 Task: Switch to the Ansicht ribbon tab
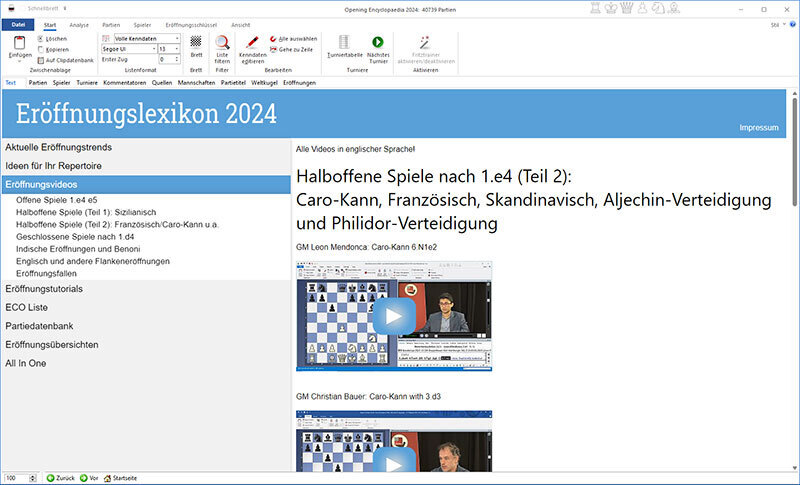pos(240,25)
